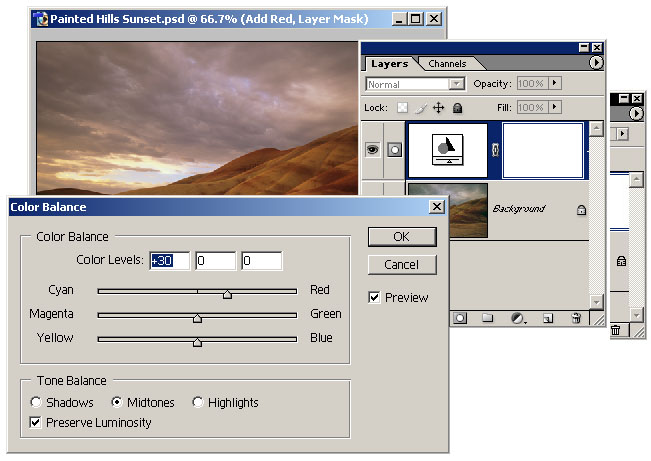Click the layer link chain icon
Viewport: 651px width, 461px height.
495,150
